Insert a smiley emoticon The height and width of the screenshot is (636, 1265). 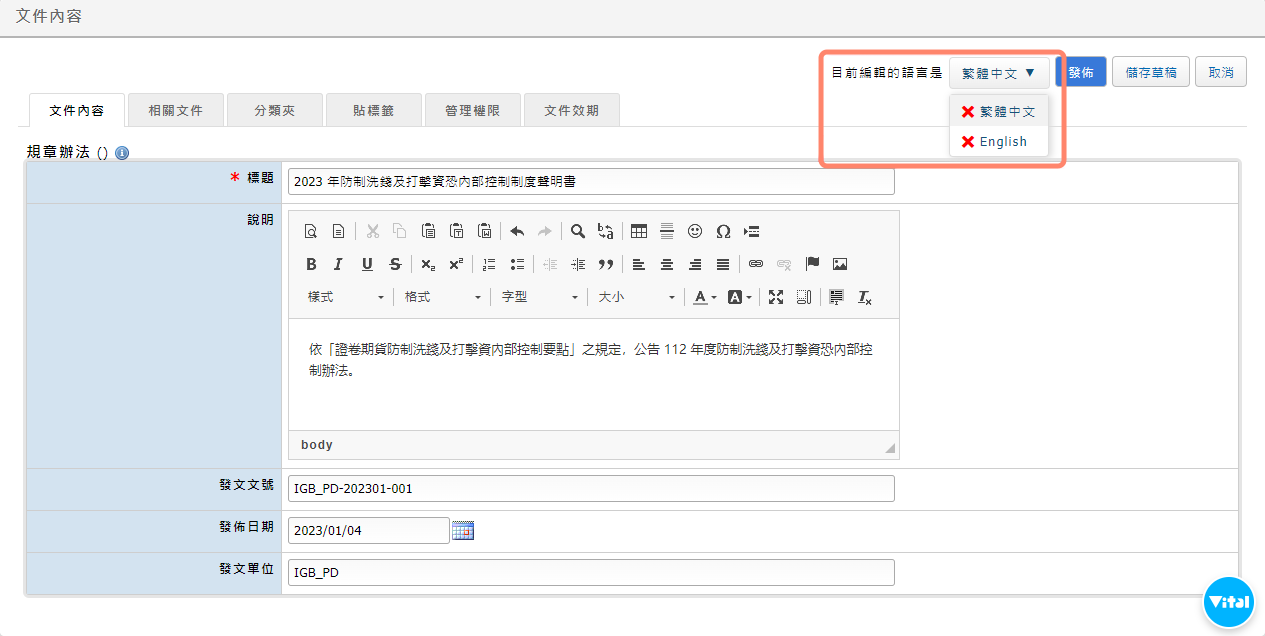click(695, 231)
